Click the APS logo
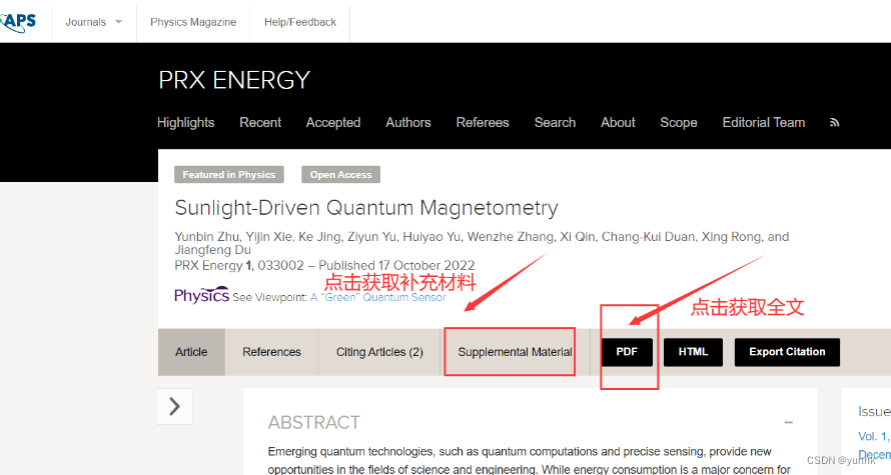 (18, 22)
